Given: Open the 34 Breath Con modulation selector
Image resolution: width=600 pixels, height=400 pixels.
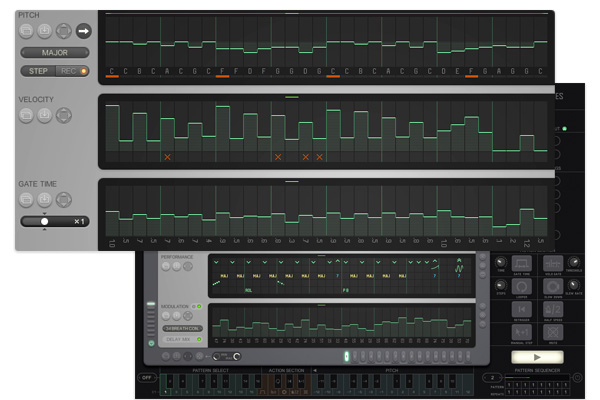Looking at the screenshot, I should 183,328.
